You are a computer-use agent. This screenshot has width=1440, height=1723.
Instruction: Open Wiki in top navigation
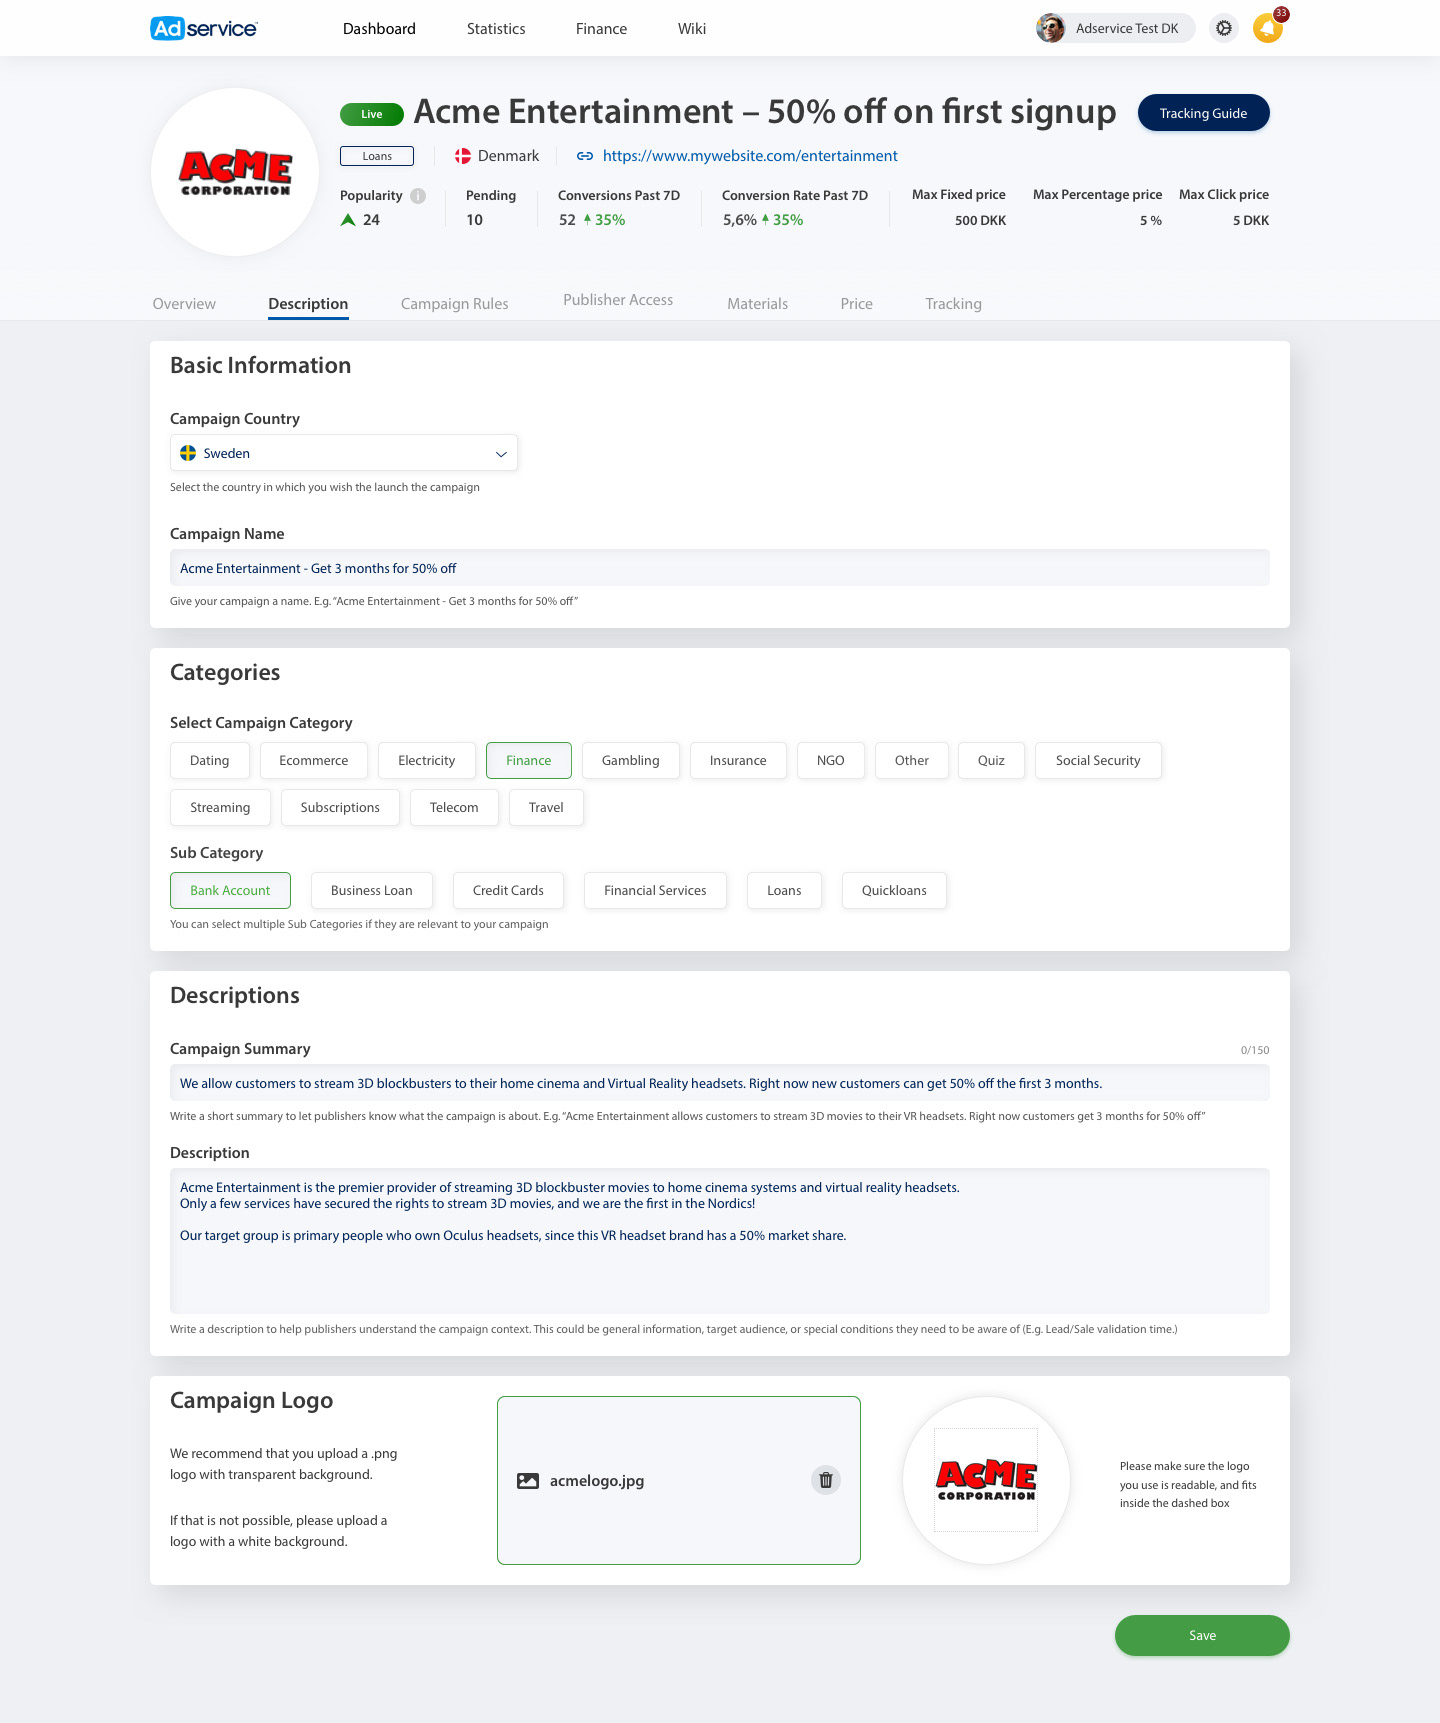692,29
